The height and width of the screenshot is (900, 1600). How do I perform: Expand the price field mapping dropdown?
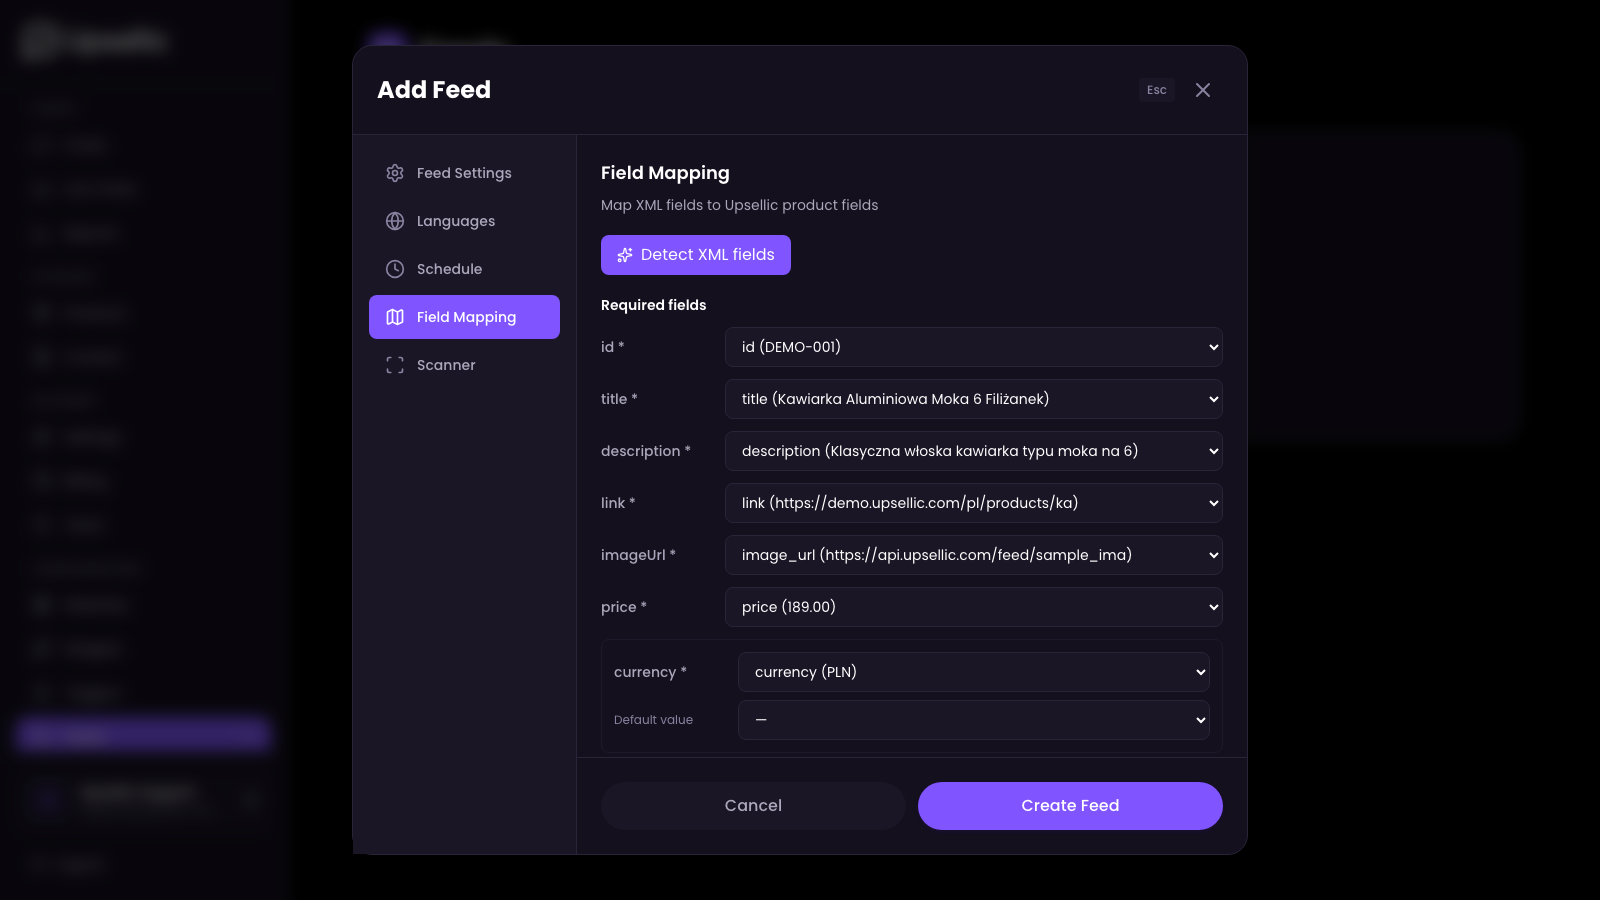[x=973, y=607]
